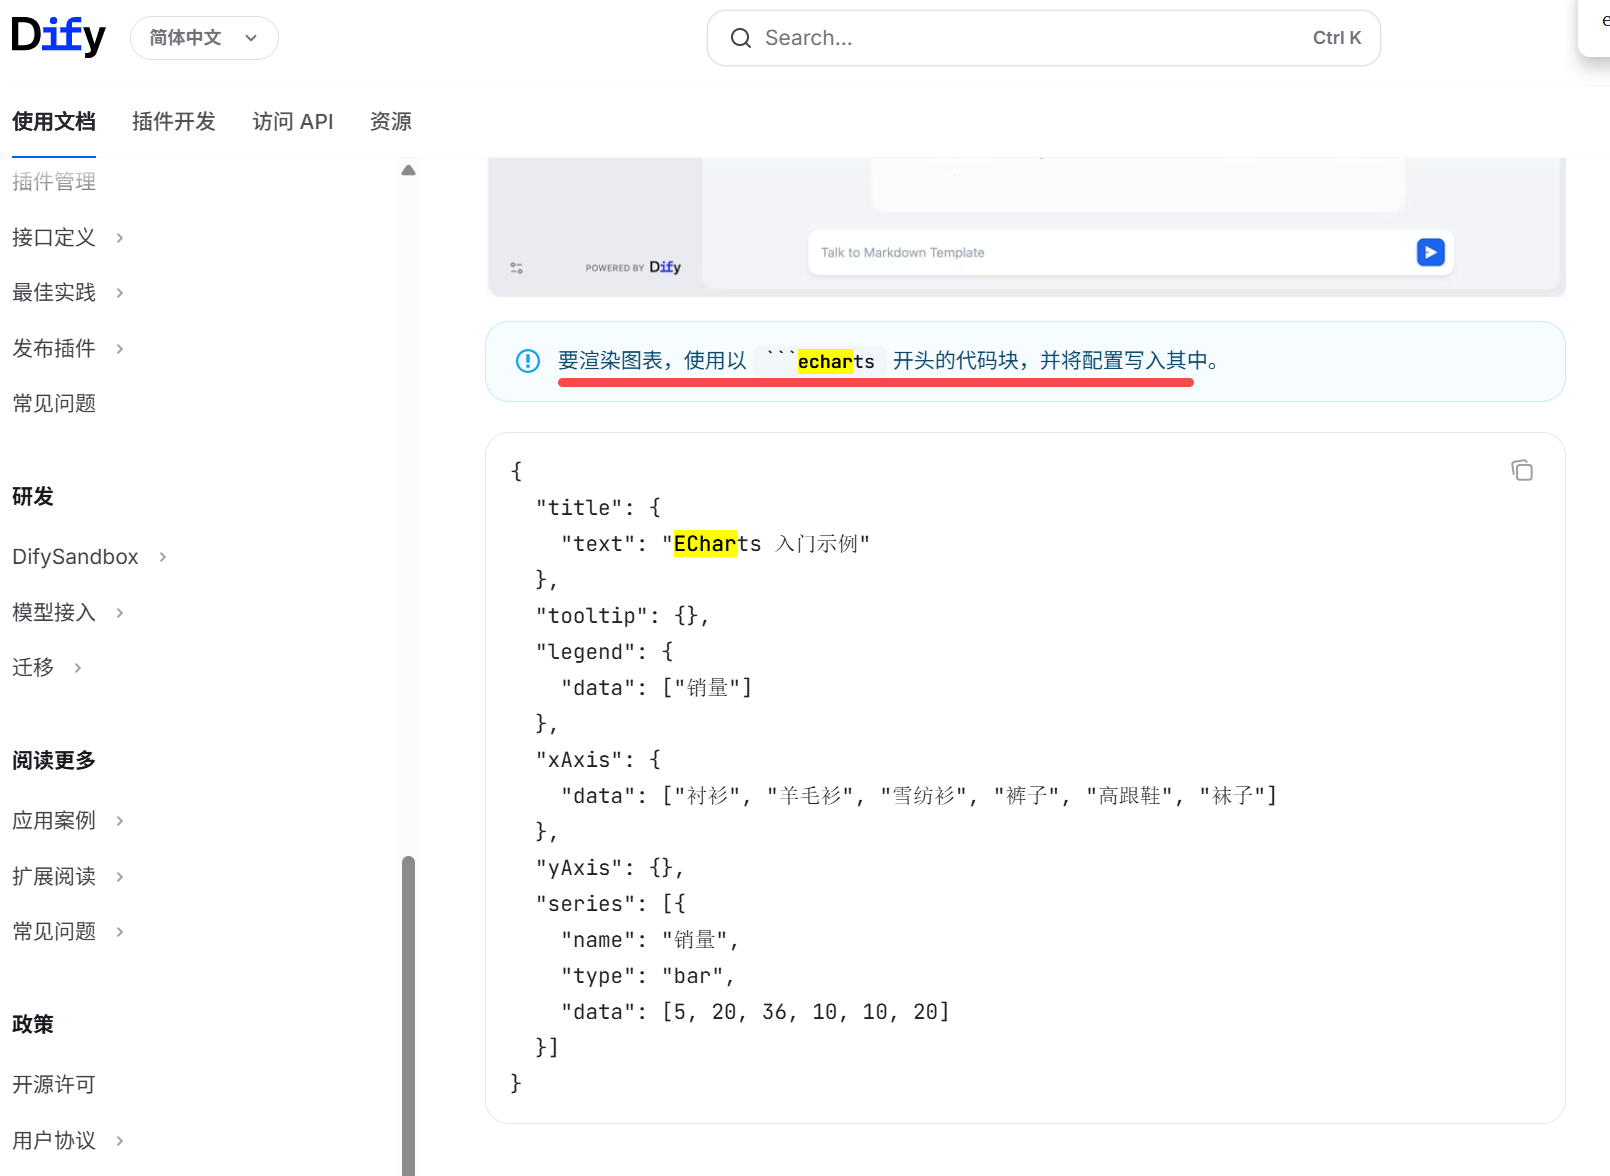Click the 要渲染图表 callout text
Viewport: 1610px width, 1176px height.
tap(889, 361)
